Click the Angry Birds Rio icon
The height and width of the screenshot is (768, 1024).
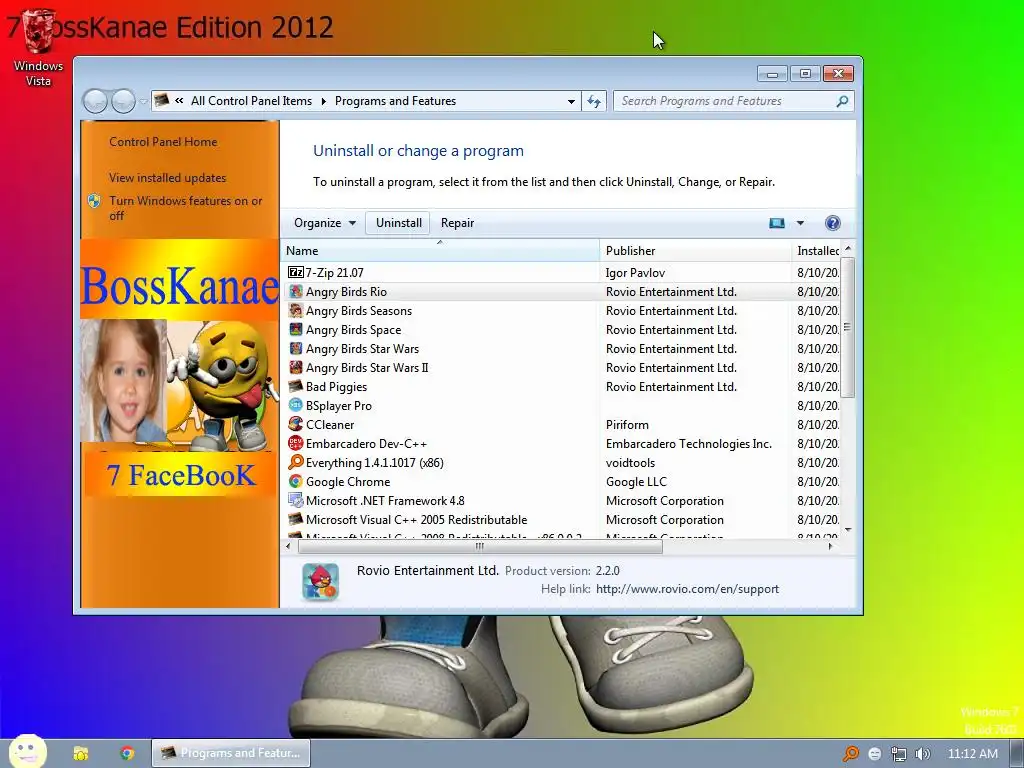pos(296,291)
